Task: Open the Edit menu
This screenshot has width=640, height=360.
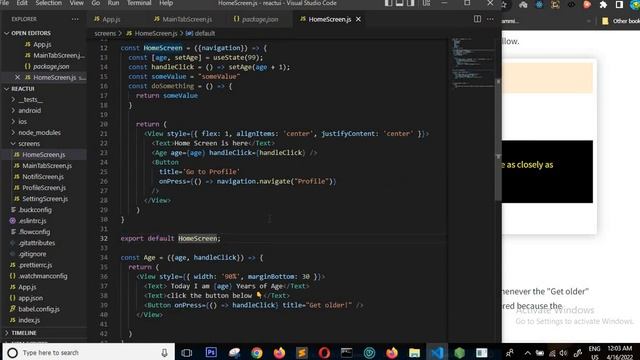Action: pyautogui.click(x=22, y=3)
